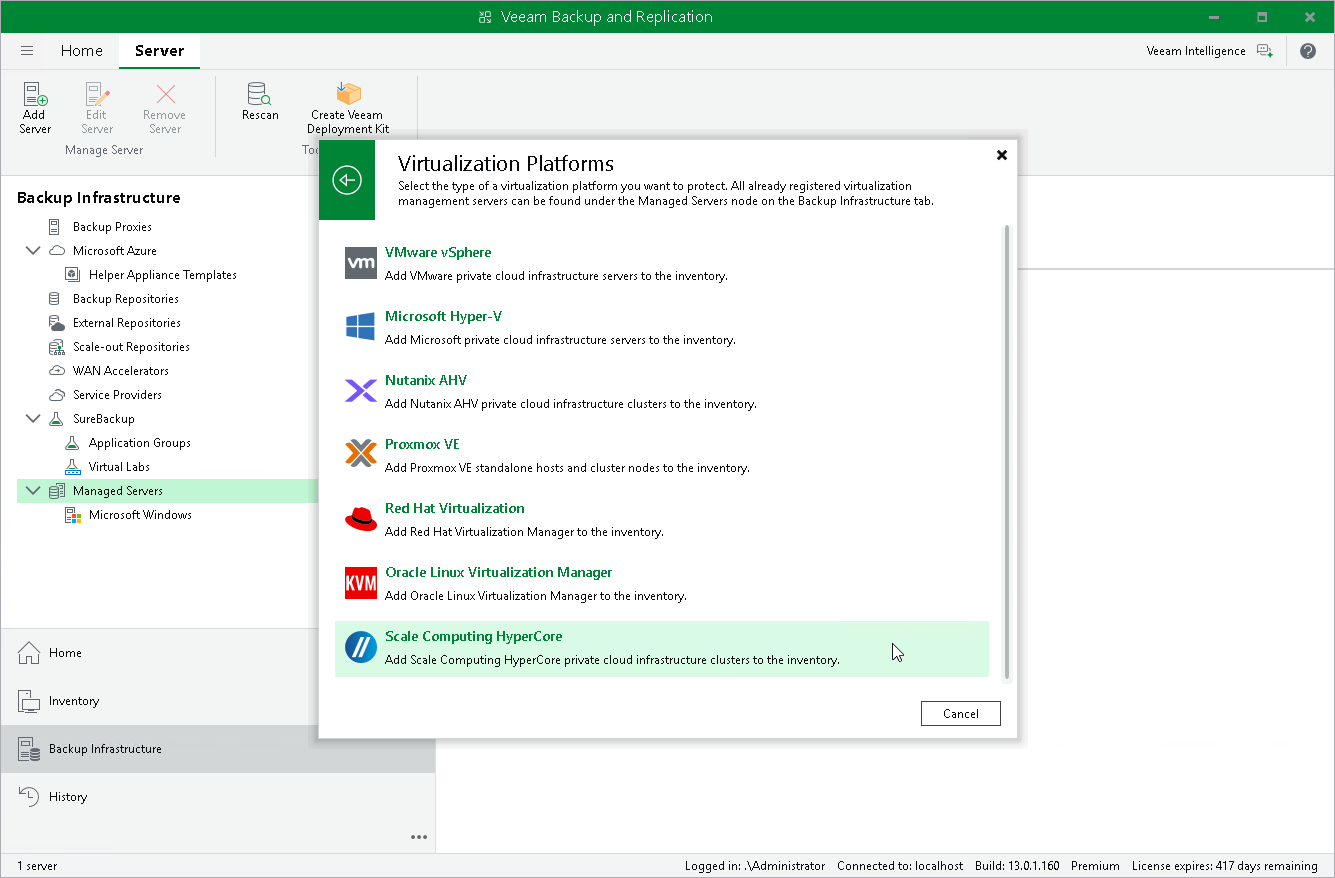
Task: Collapse the Managed Servers tree node
Action: pos(33,491)
